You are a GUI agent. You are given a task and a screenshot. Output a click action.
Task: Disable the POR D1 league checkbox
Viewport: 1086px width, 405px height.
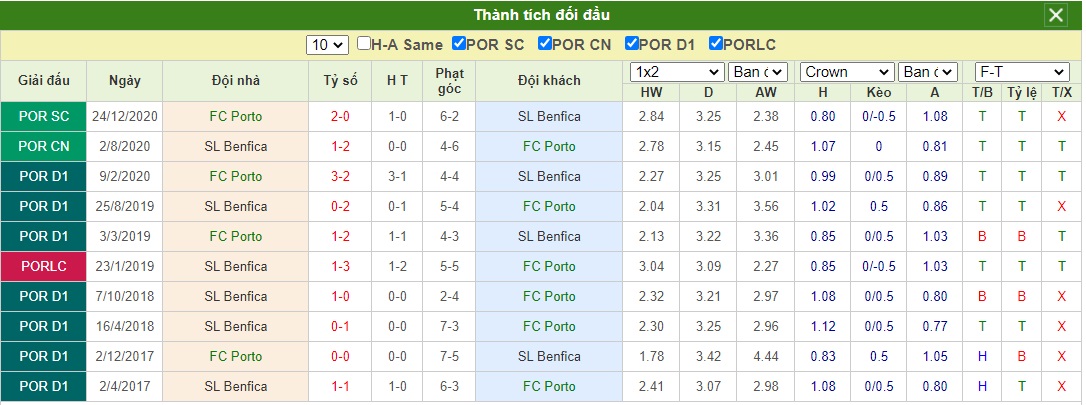coord(632,44)
